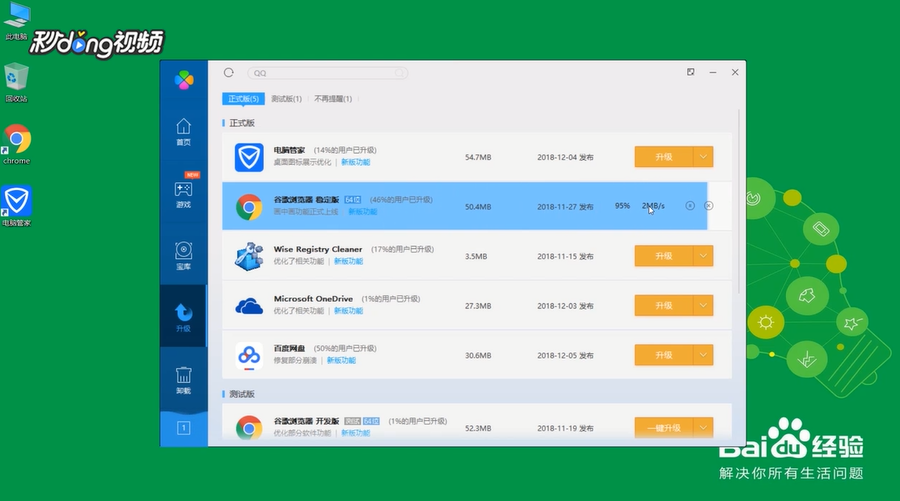Screen dimensions: 900x501
Task: Click the 电脑管家 app icon in the list
Action: tap(249, 157)
